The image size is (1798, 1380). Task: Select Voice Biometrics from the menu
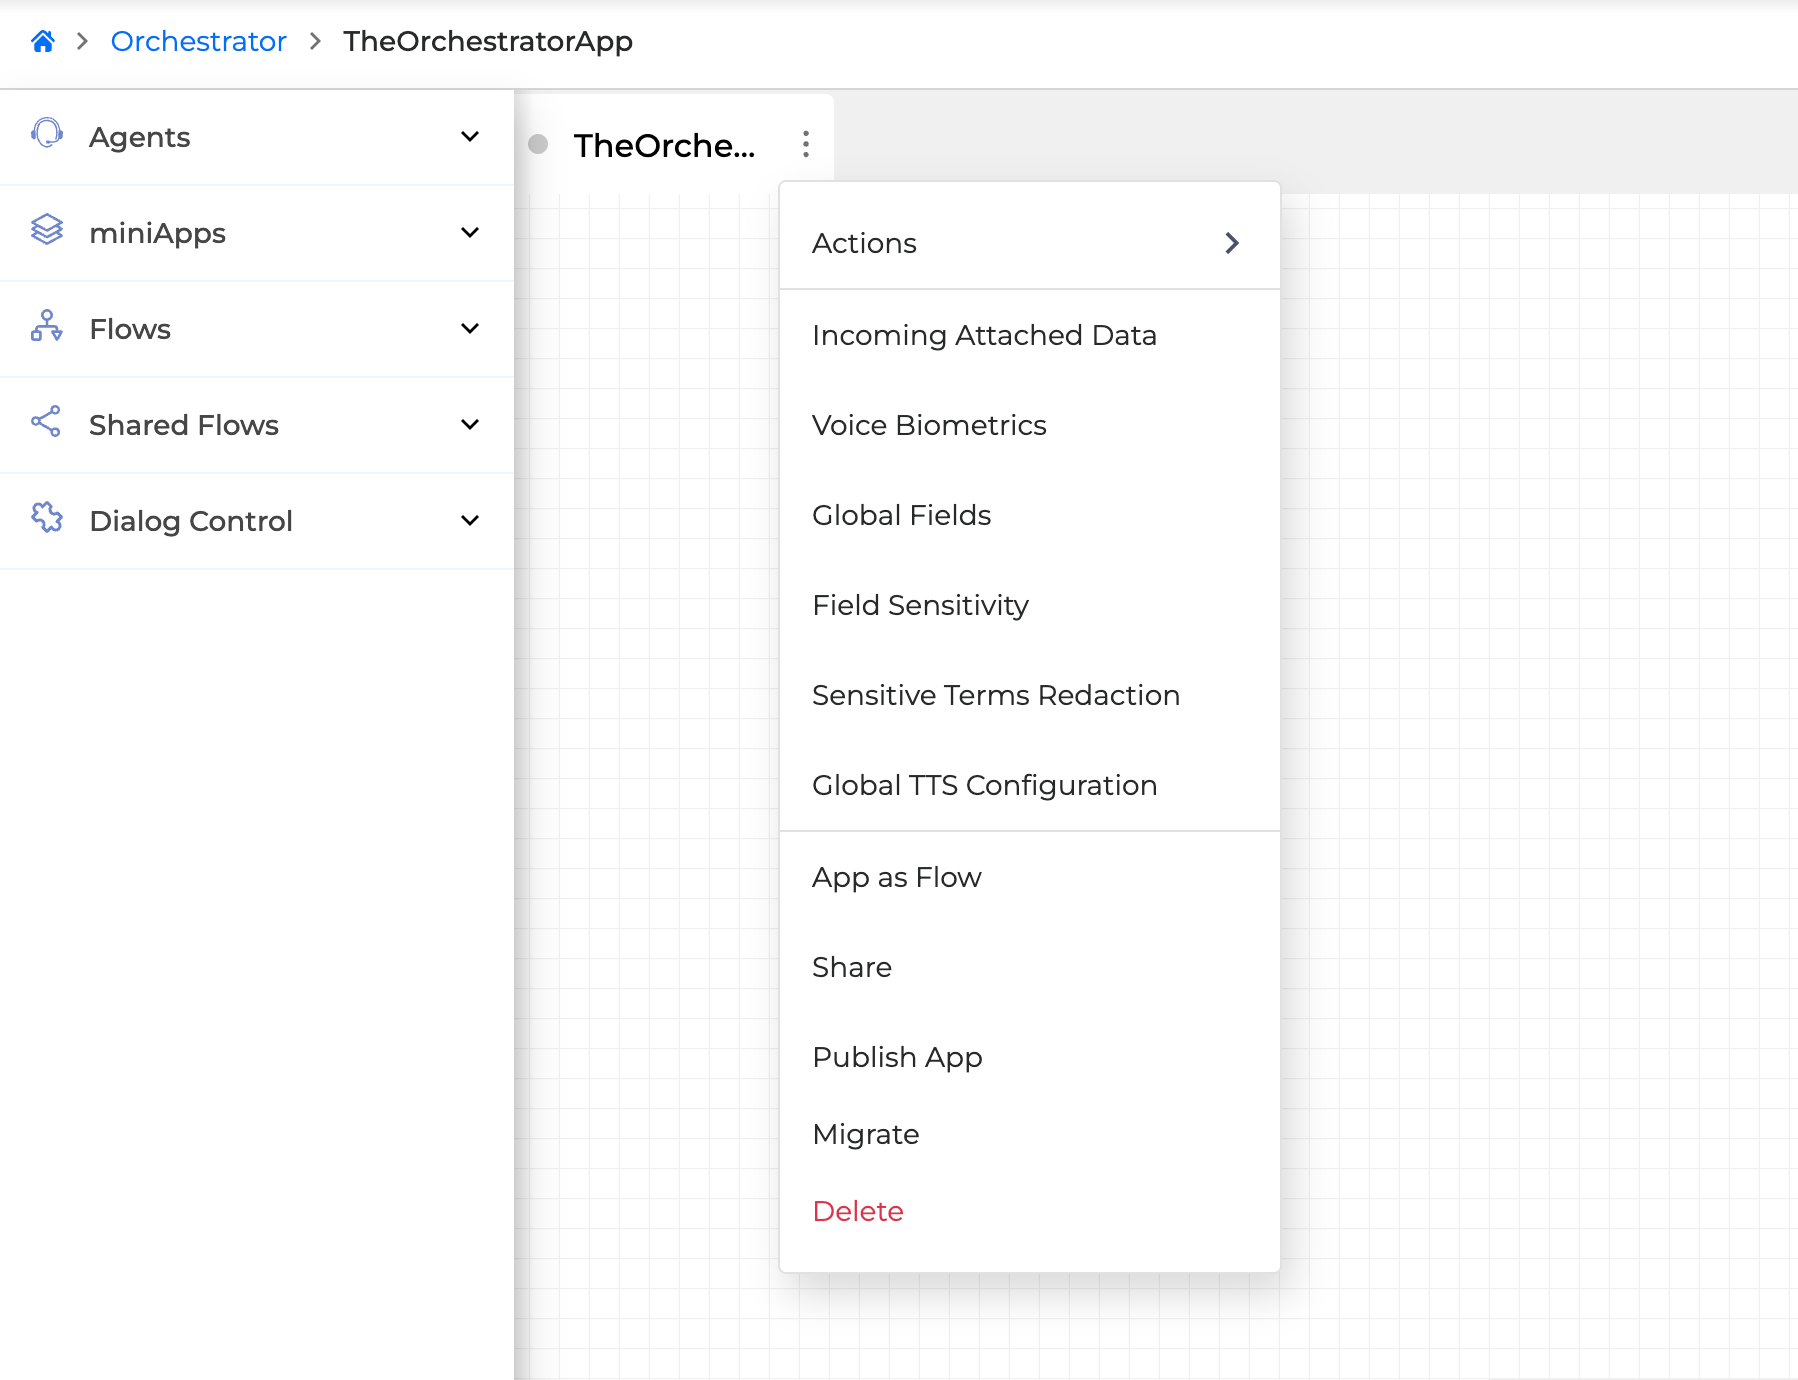pyautogui.click(x=929, y=425)
